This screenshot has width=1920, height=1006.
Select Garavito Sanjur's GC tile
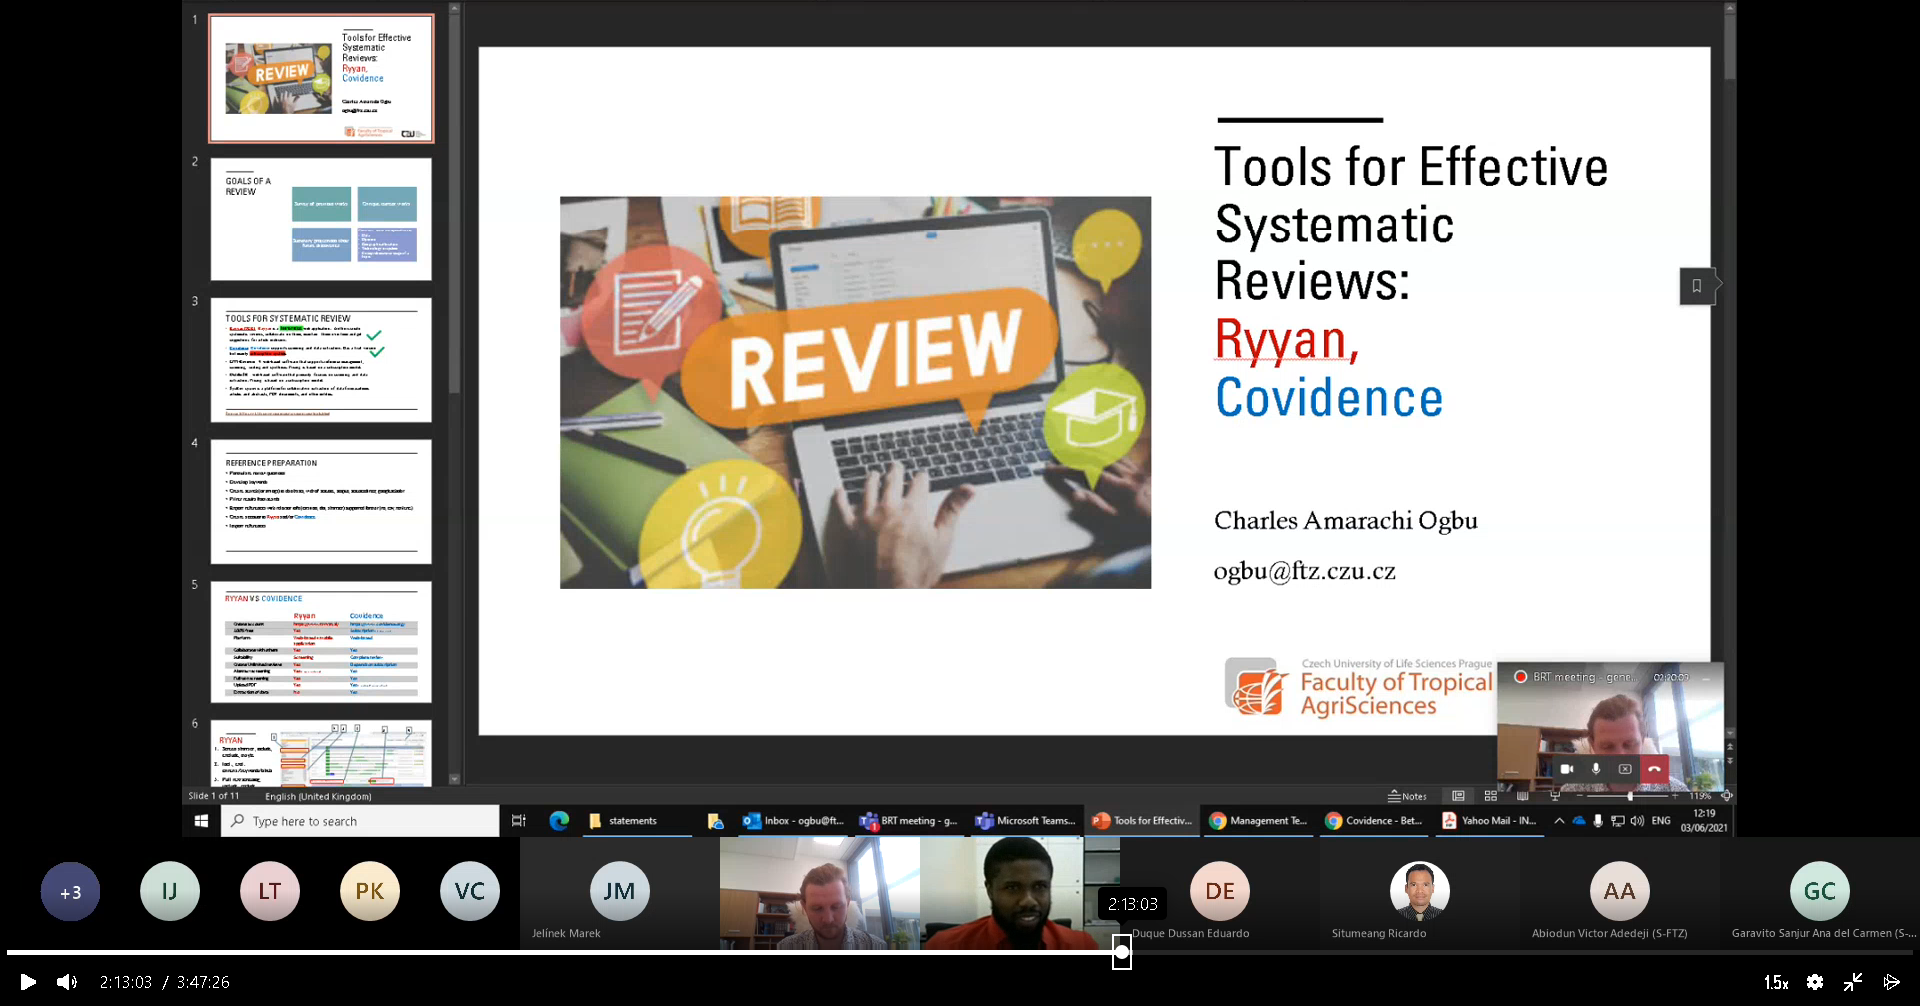click(1820, 893)
